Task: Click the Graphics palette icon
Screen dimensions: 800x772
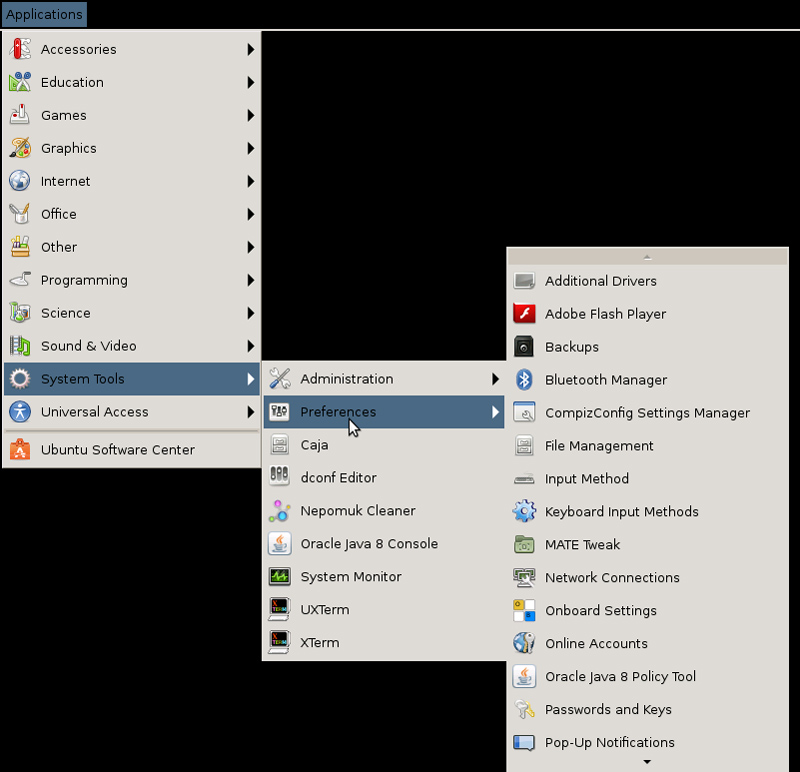Action: point(20,148)
